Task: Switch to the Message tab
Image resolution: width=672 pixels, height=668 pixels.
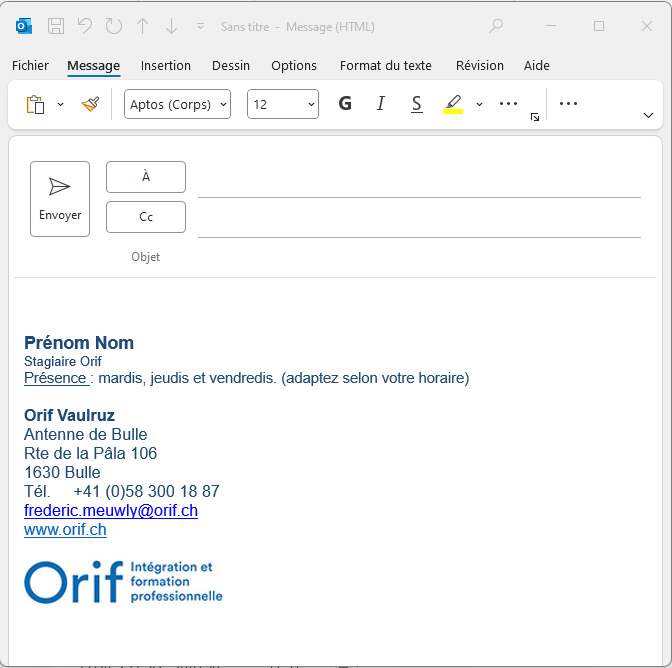Action: 93,66
